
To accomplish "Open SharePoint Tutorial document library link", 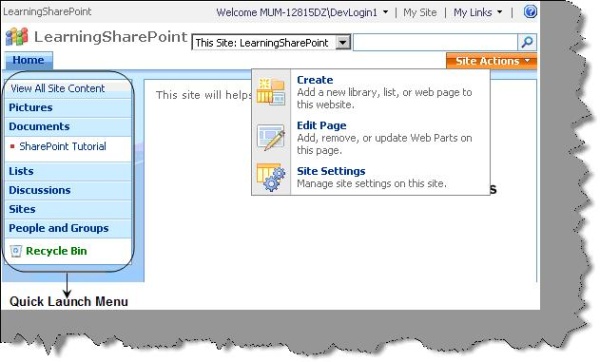I will (63, 146).
